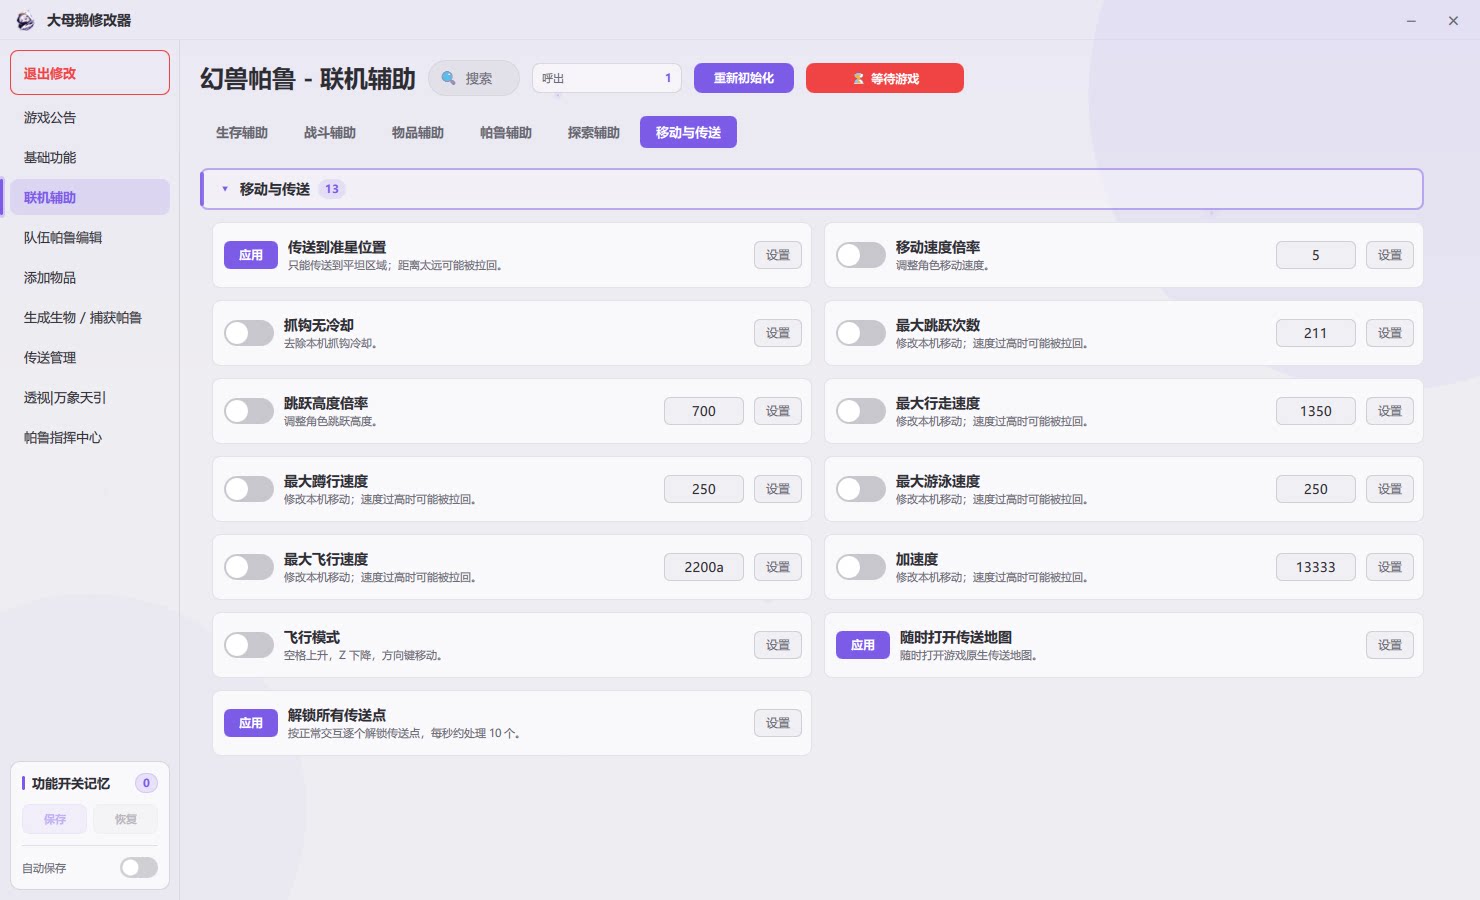
Task: Open 设置 for 最大飞行速度
Action: [x=778, y=567]
